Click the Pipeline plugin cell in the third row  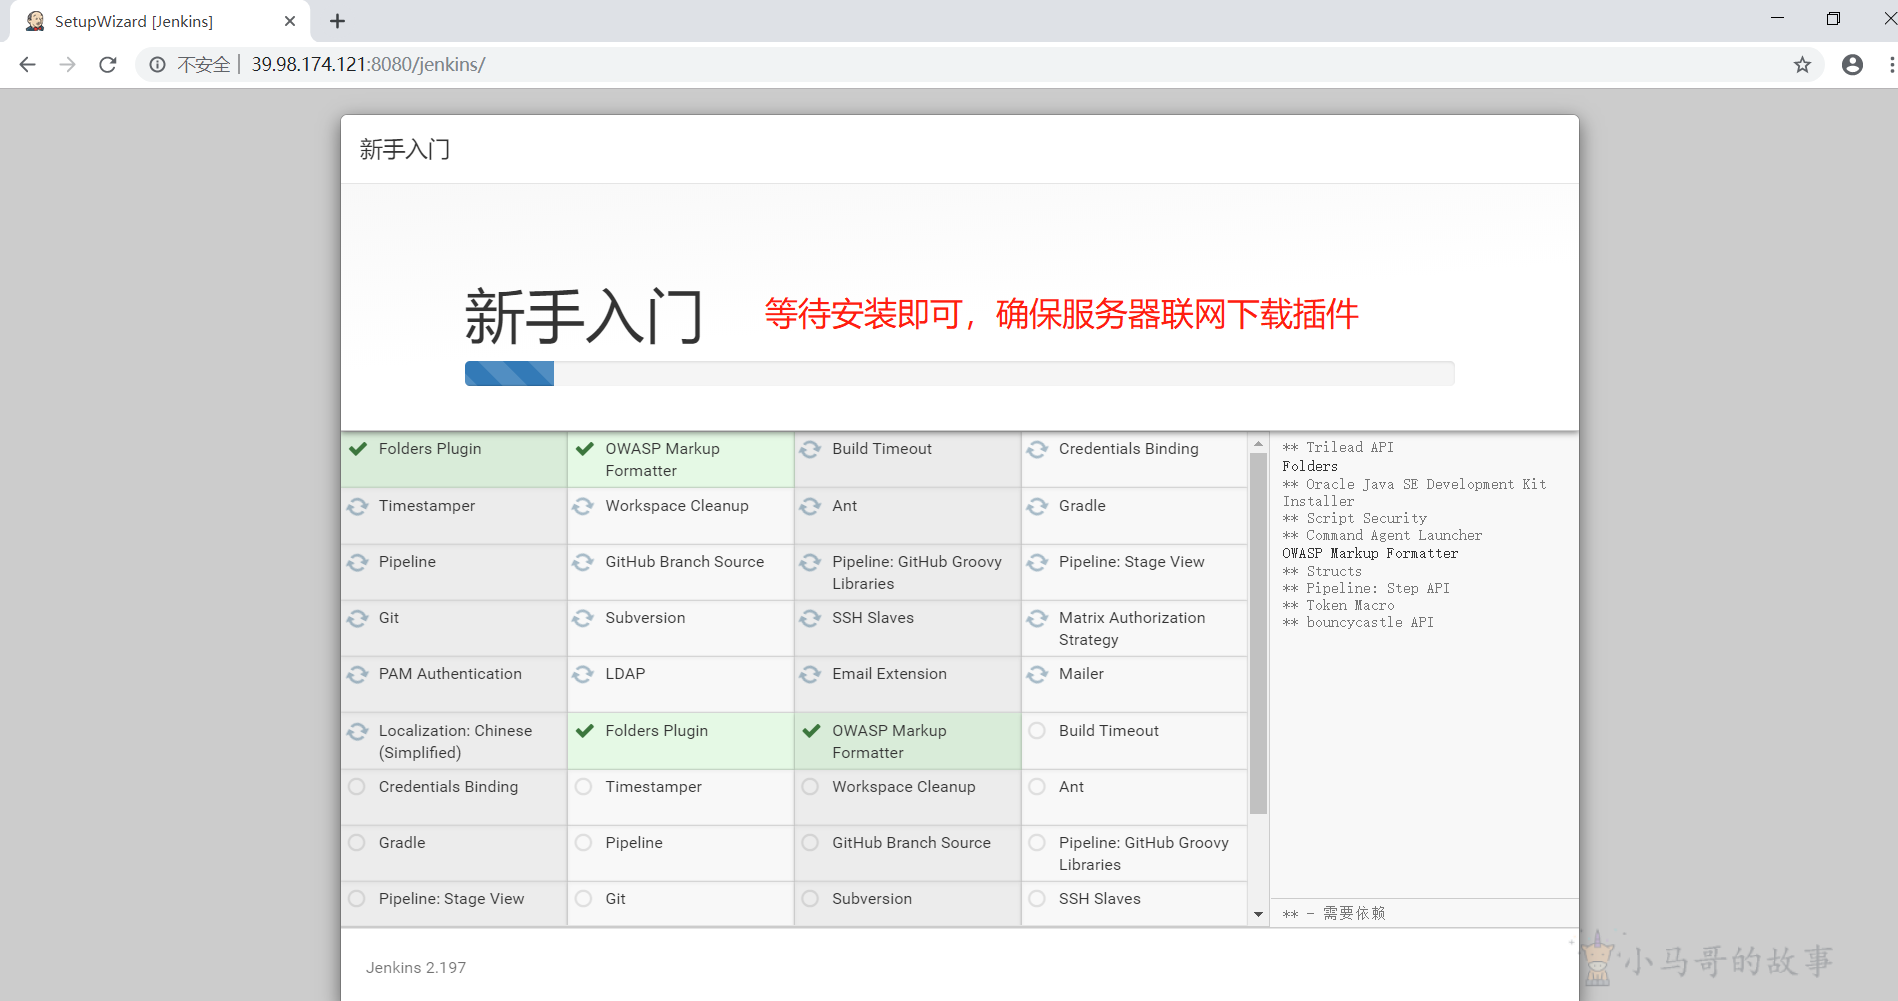point(454,572)
